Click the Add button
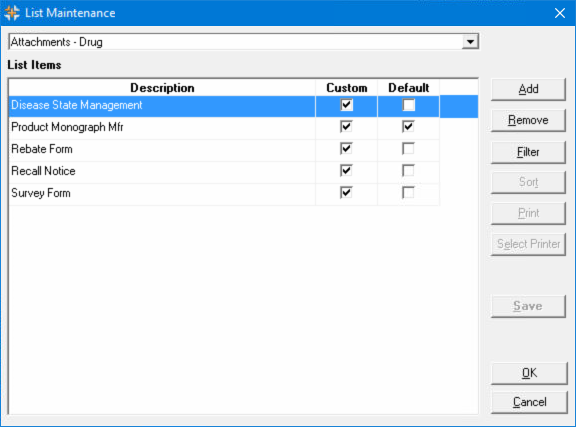The width and height of the screenshot is (576, 427). pyautogui.click(x=528, y=89)
